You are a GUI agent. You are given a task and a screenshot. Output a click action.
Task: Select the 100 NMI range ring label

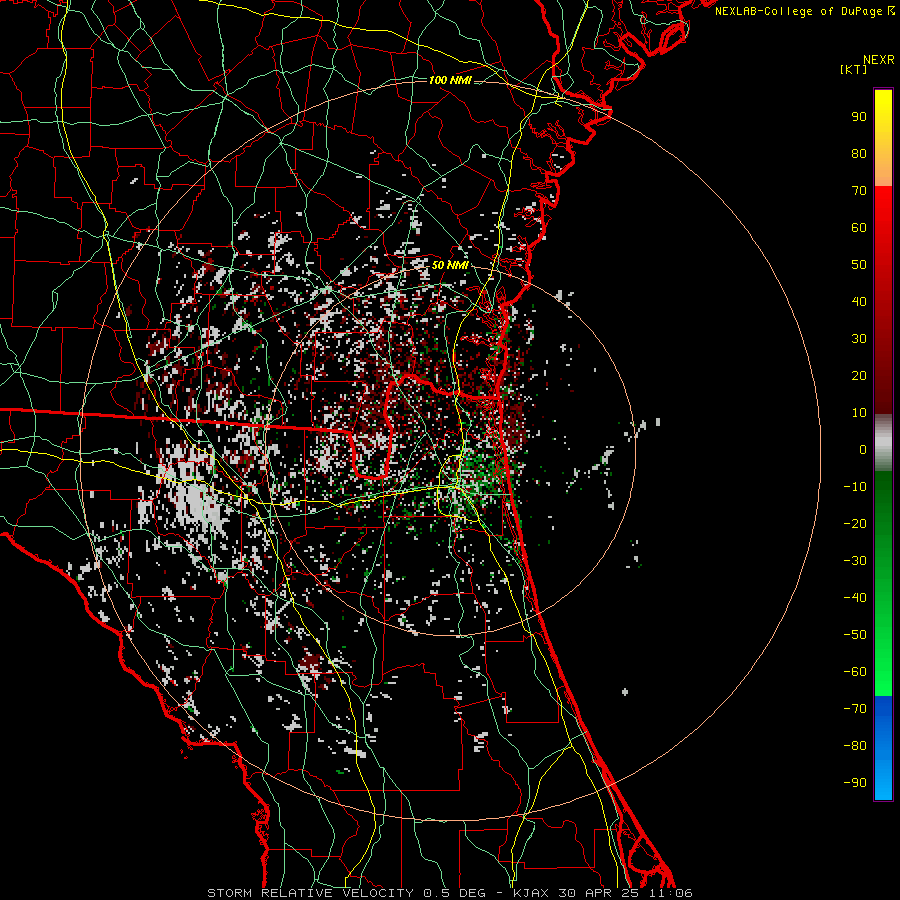point(450,80)
